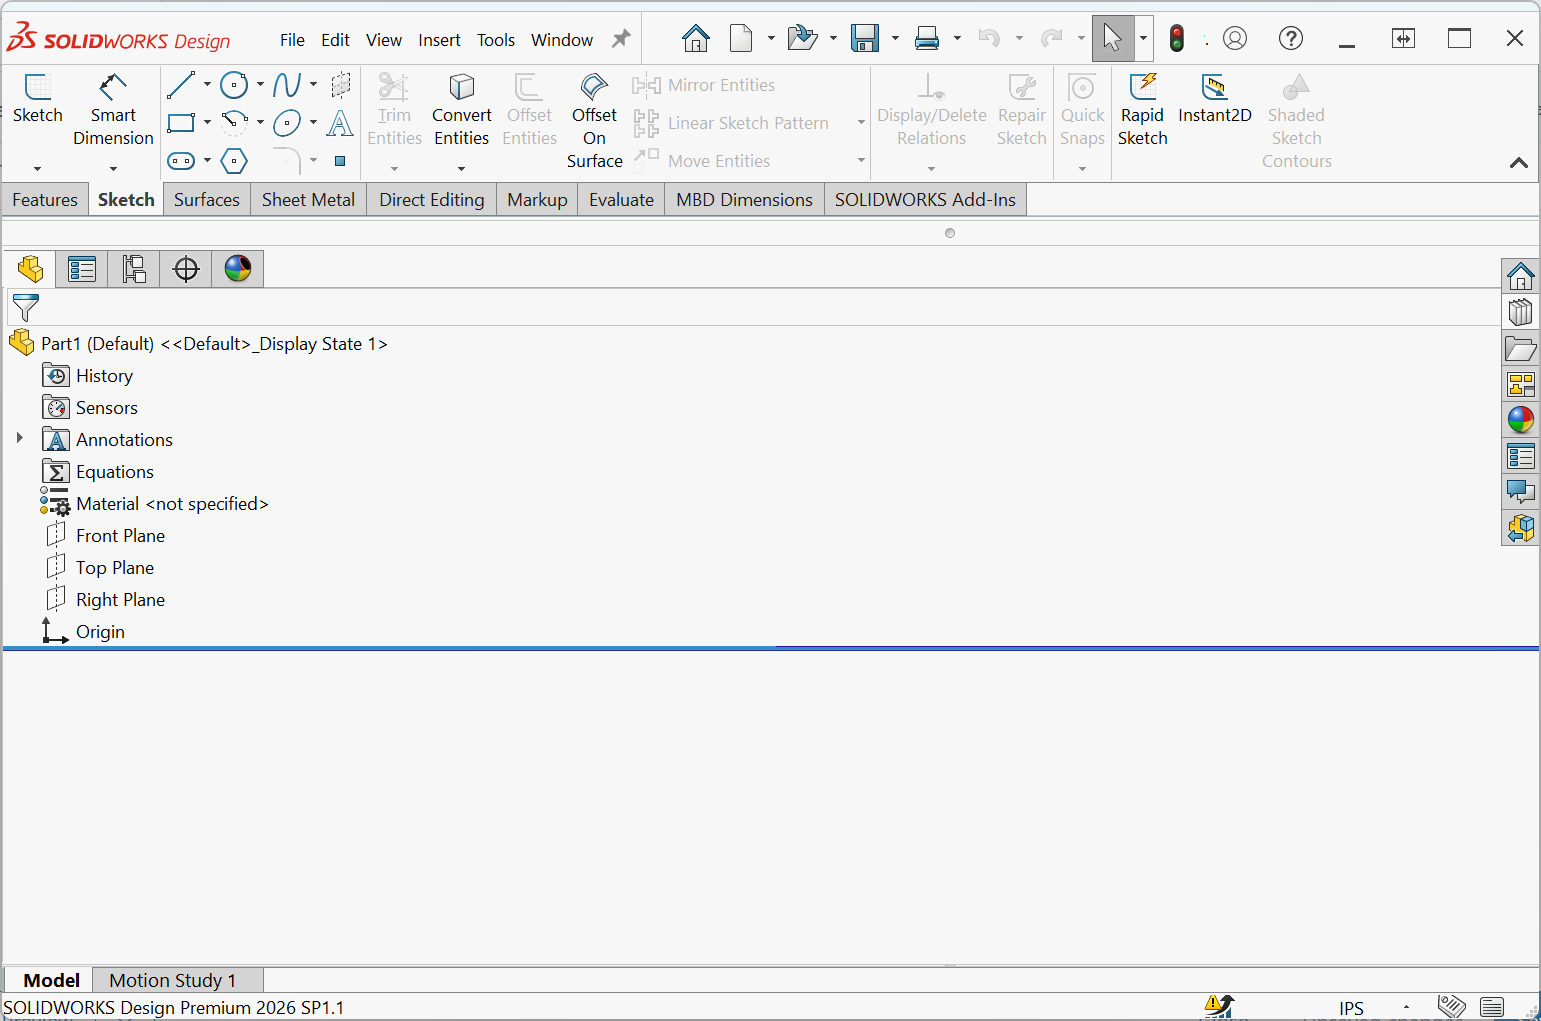Open Design Library in task pane
1541x1021 pixels.
(x=1520, y=312)
